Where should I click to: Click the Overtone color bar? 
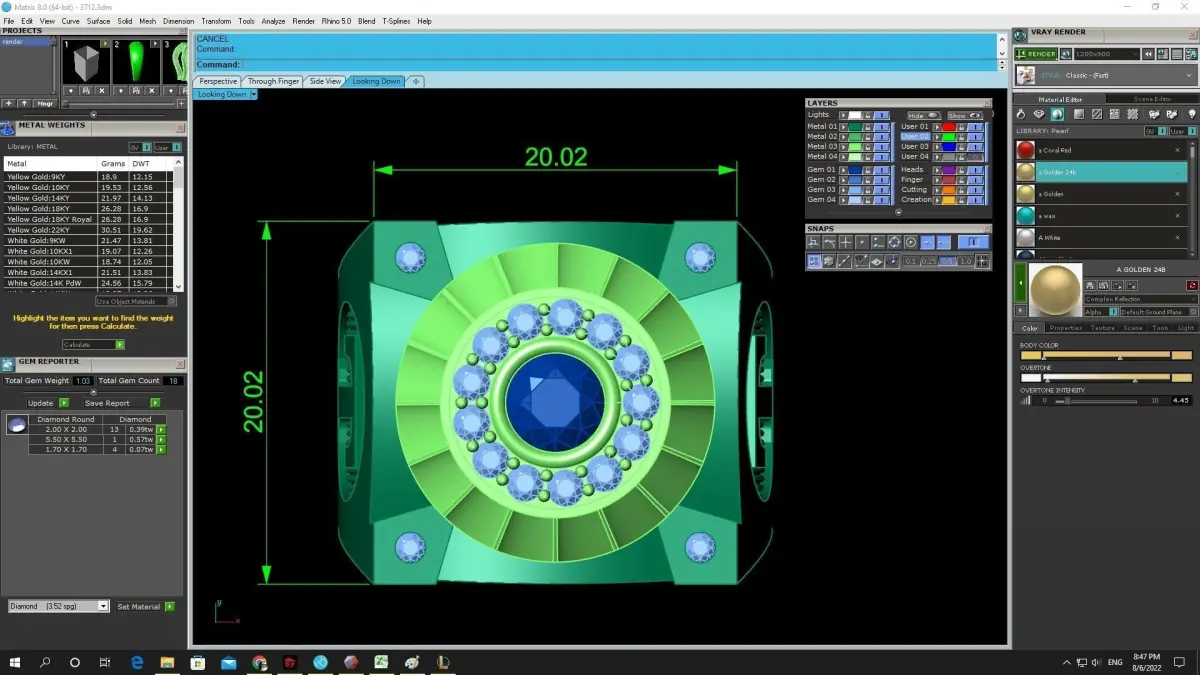(x=1105, y=378)
